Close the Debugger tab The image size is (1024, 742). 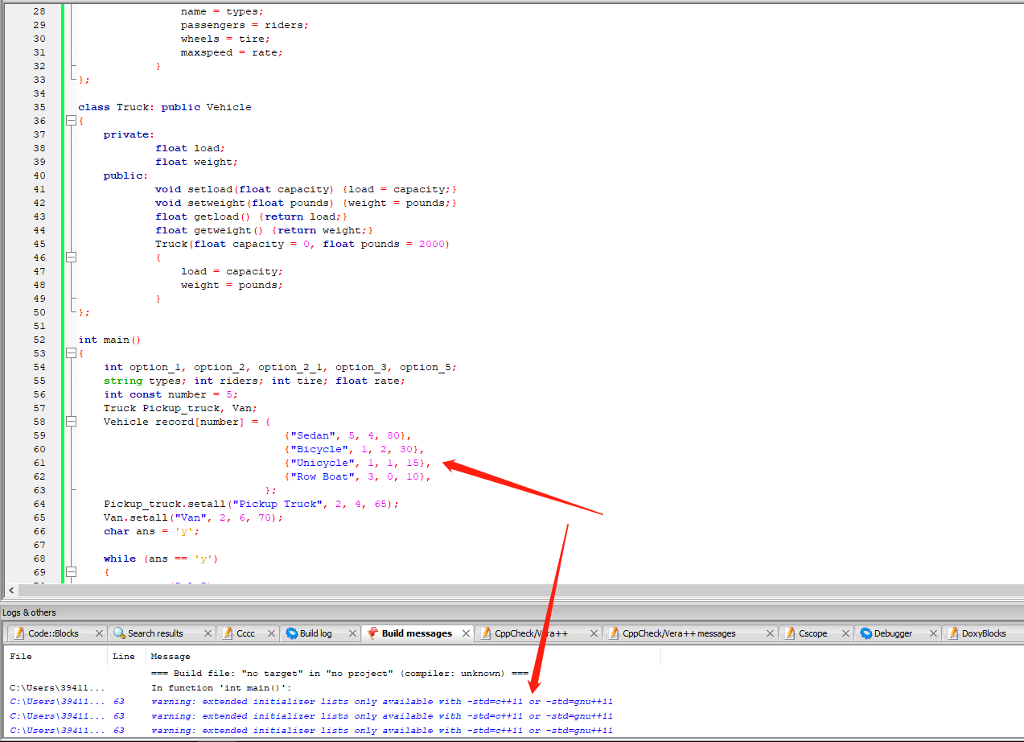pos(933,633)
